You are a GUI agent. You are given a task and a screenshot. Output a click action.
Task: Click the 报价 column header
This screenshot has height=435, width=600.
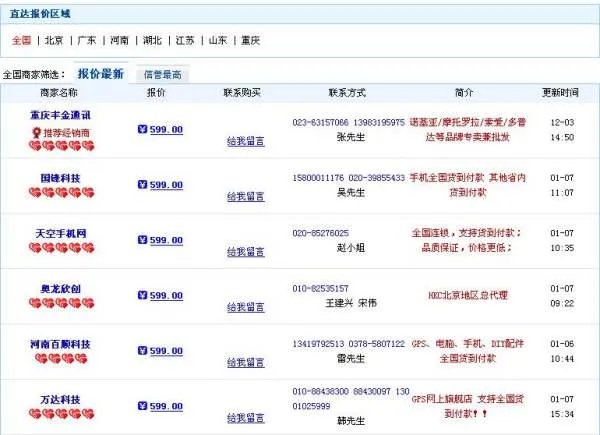click(x=156, y=93)
